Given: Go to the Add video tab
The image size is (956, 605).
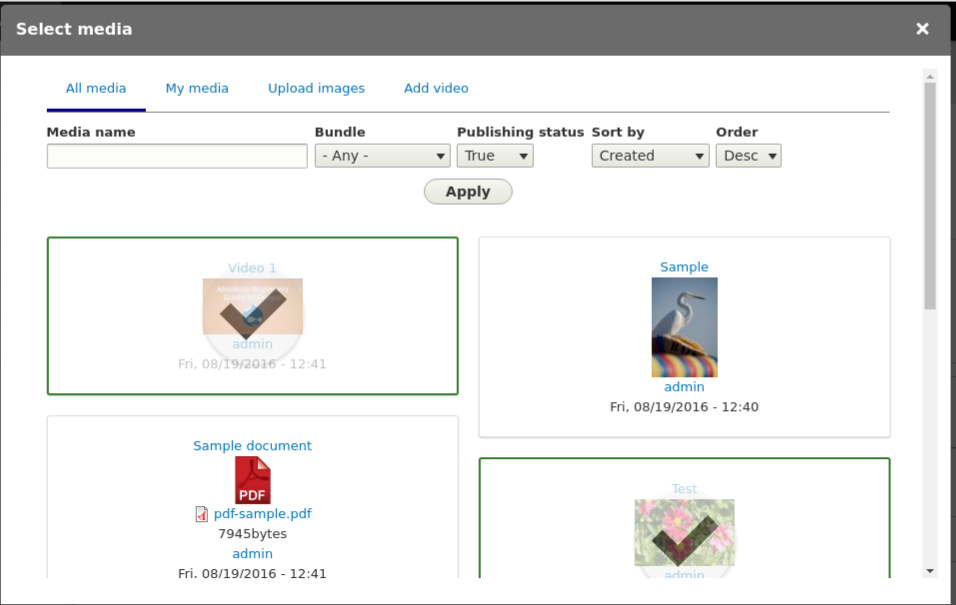Looking at the screenshot, I should tap(436, 88).
